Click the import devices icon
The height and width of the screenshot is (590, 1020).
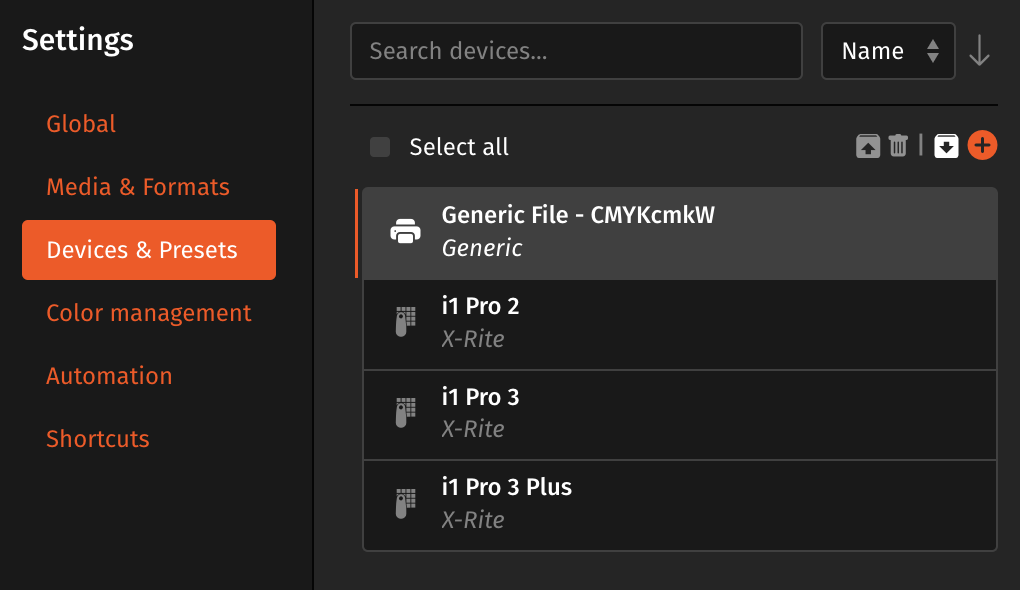[x=946, y=145]
